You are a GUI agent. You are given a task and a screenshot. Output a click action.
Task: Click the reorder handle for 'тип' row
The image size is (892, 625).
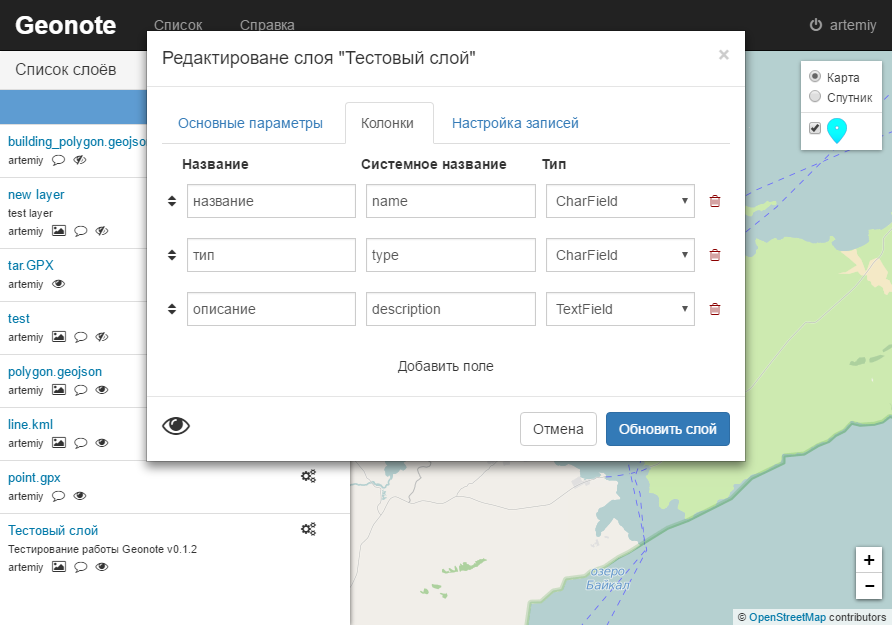pyautogui.click(x=172, y=255)
